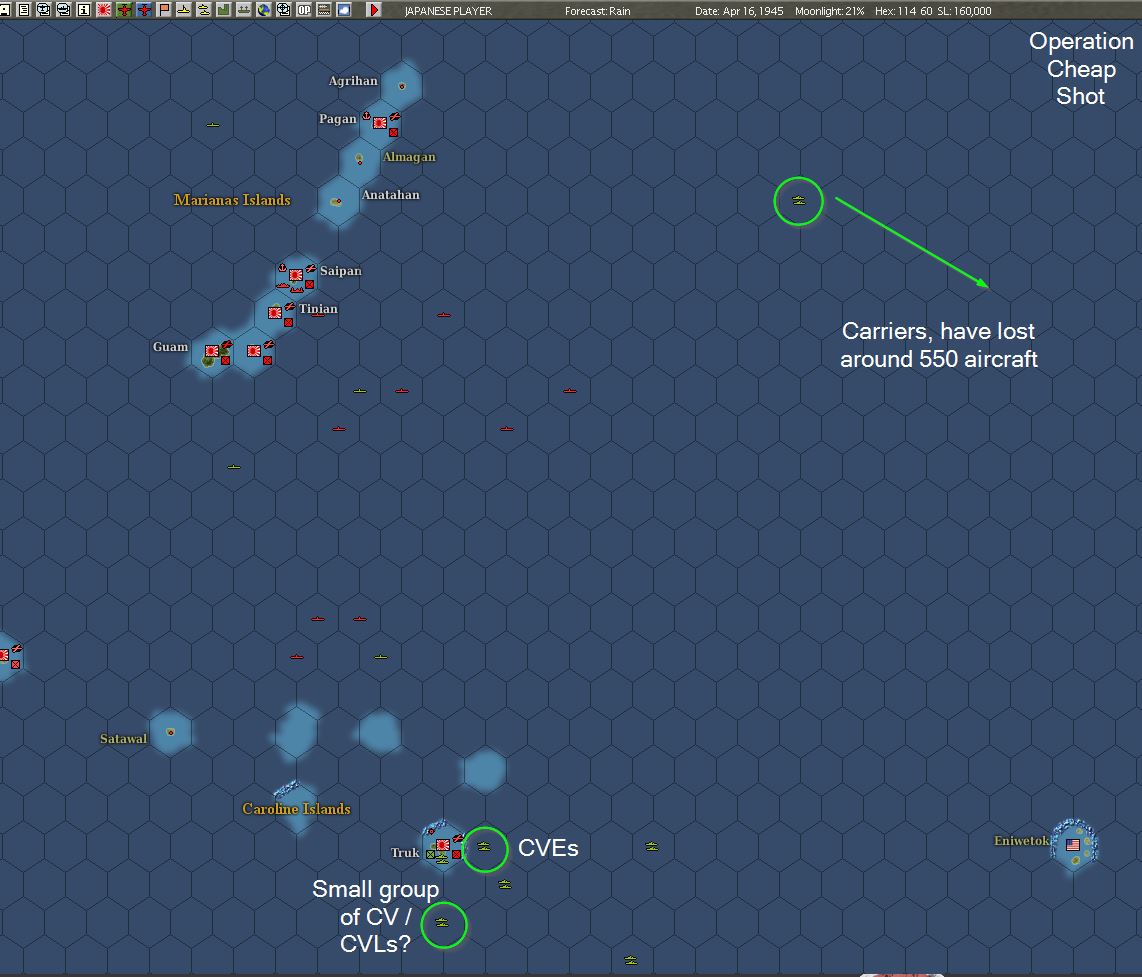
Task: Click the 'Marianas Islands' map label
Action: pyautogui.click(x=232, y=200)
